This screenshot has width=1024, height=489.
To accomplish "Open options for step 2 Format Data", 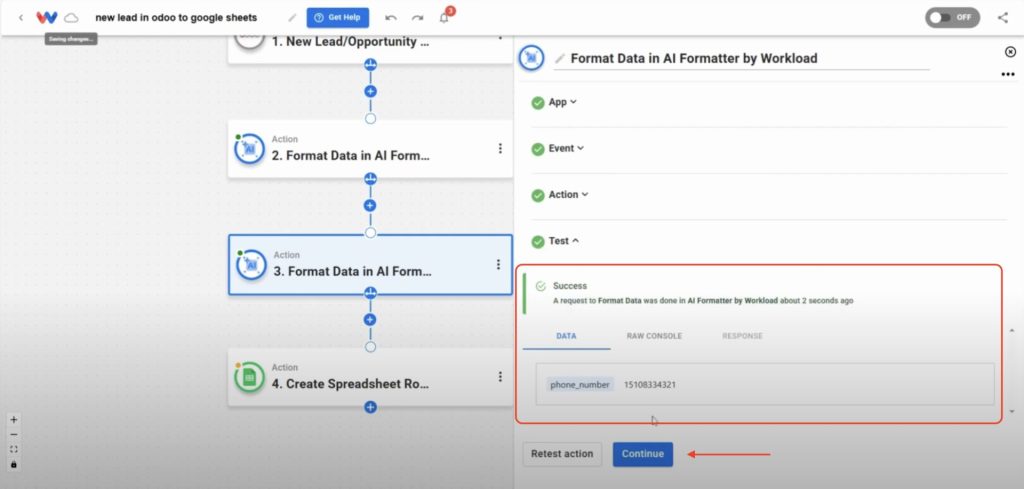I will point(500,149).
